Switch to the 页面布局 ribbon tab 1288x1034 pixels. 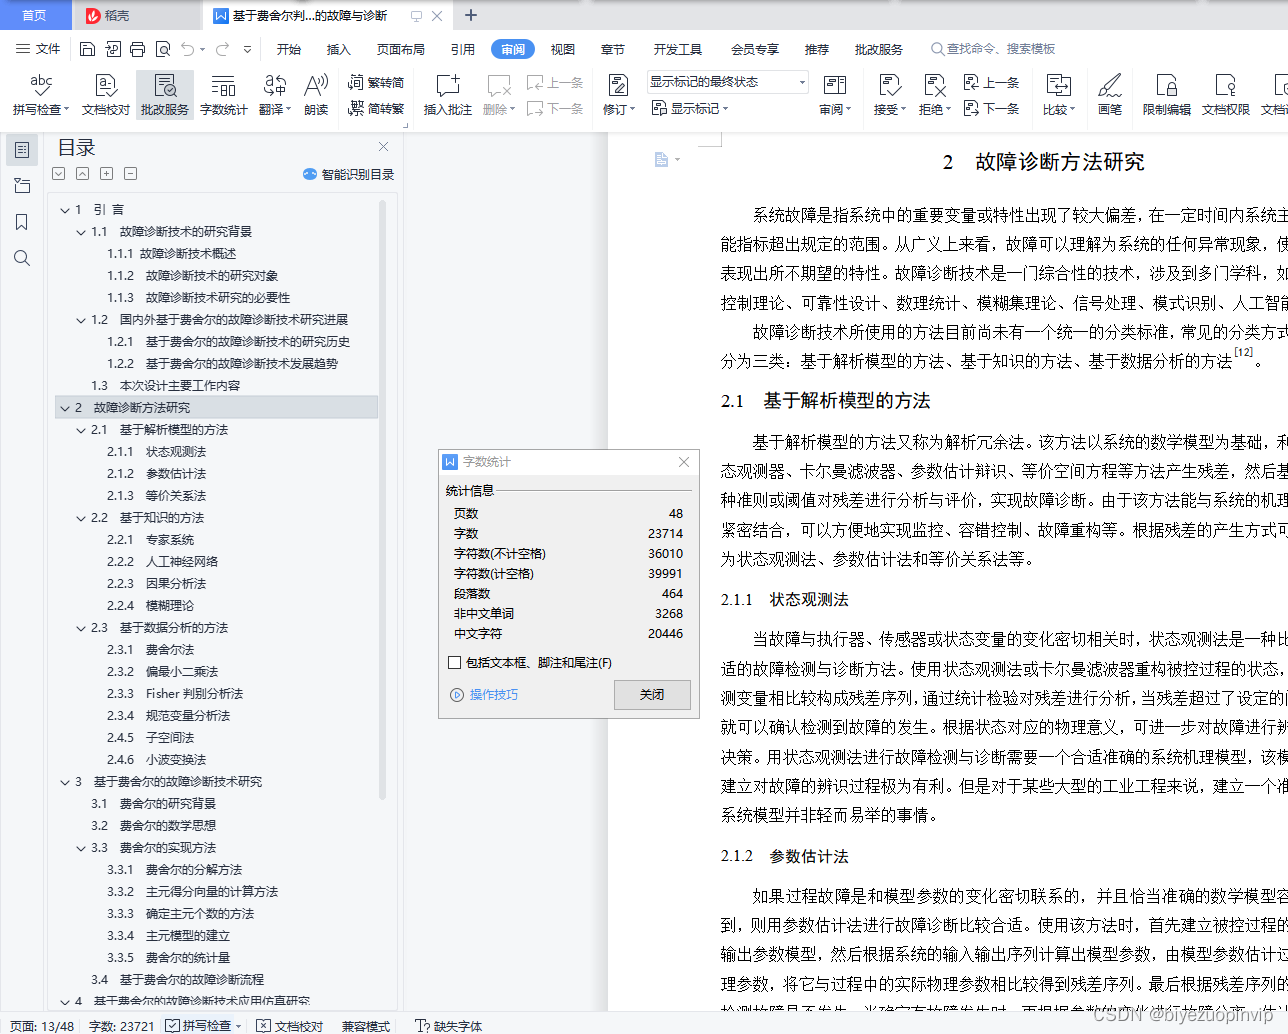(x=401, y=49)
